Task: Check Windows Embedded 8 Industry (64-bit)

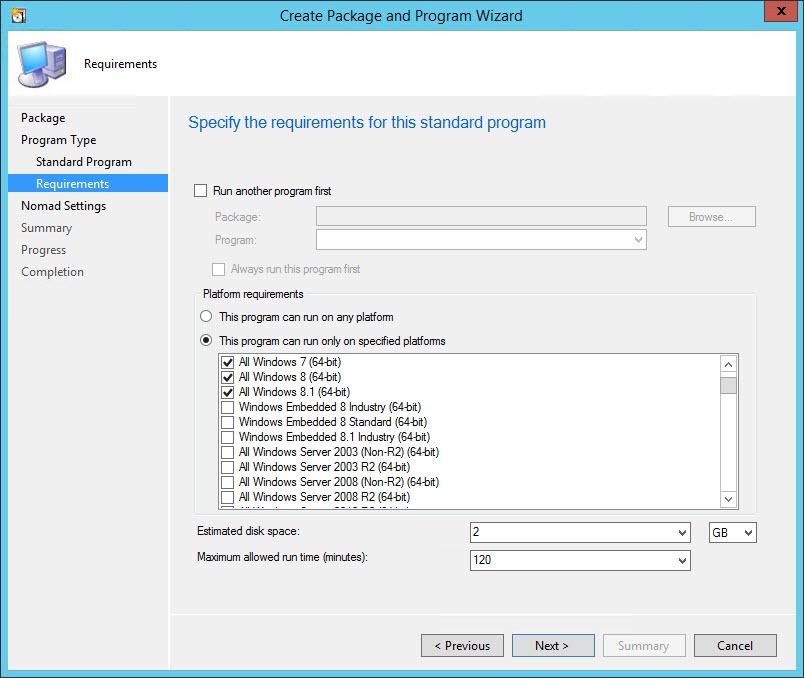Action: (228, 407)
